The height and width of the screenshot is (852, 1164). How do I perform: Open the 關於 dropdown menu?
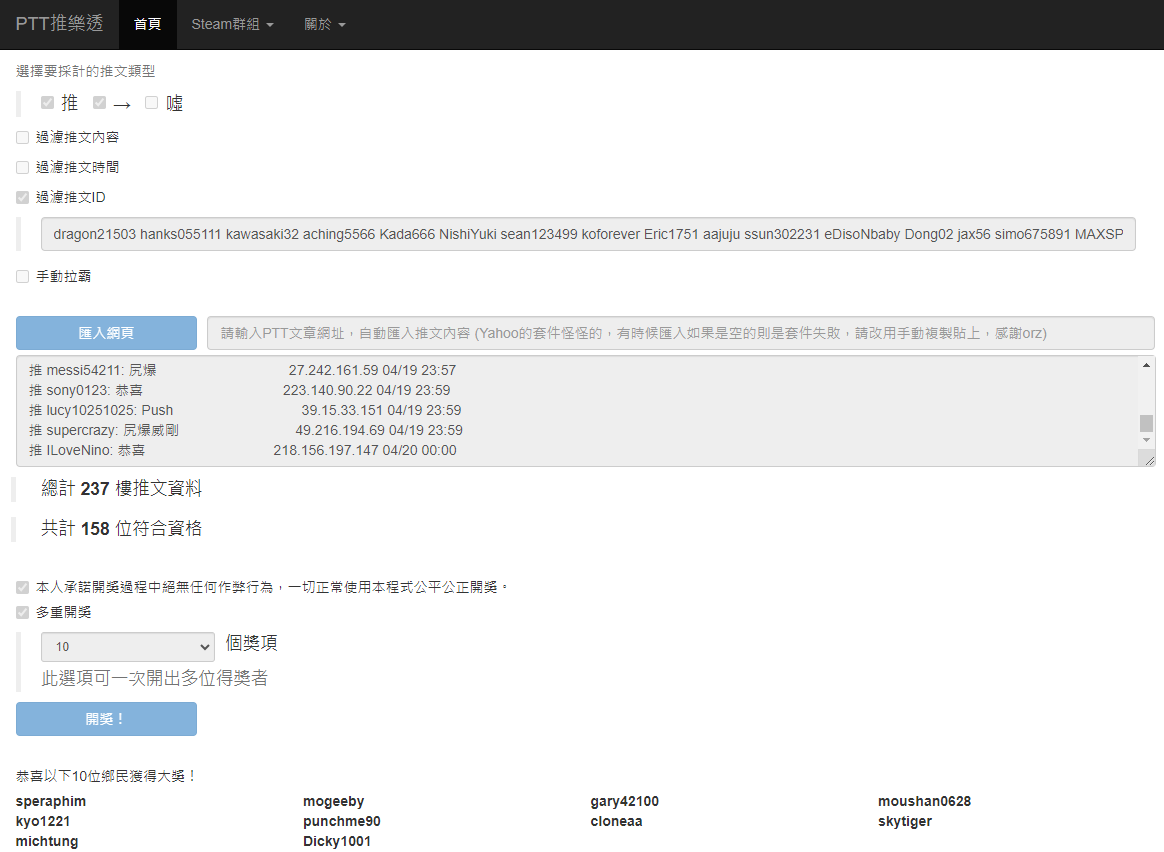tap(324, 24)
